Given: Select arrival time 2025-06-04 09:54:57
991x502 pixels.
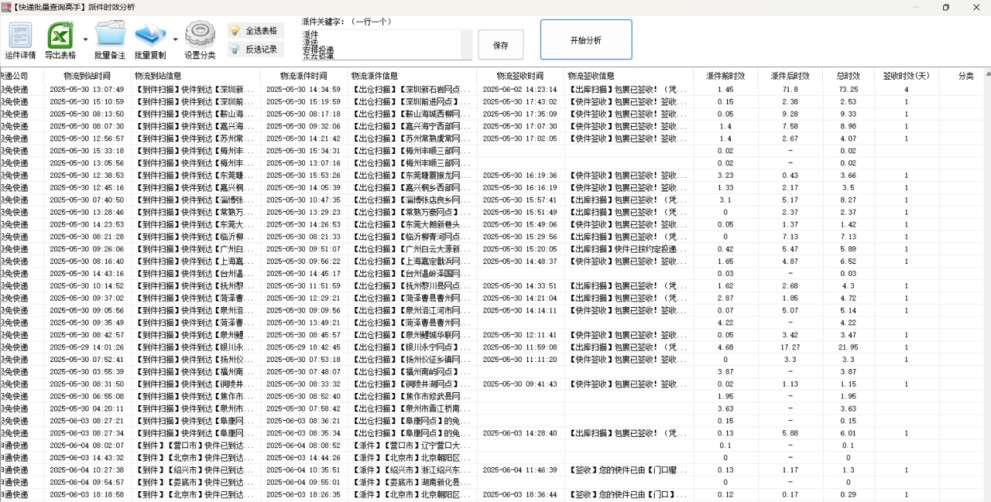Looking at the screenshot, I should tap(87, 482).
